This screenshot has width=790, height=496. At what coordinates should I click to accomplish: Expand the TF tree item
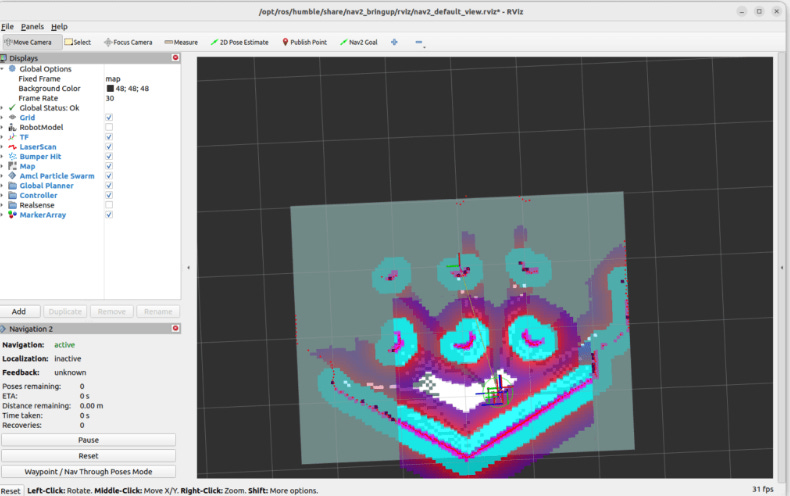2,137
